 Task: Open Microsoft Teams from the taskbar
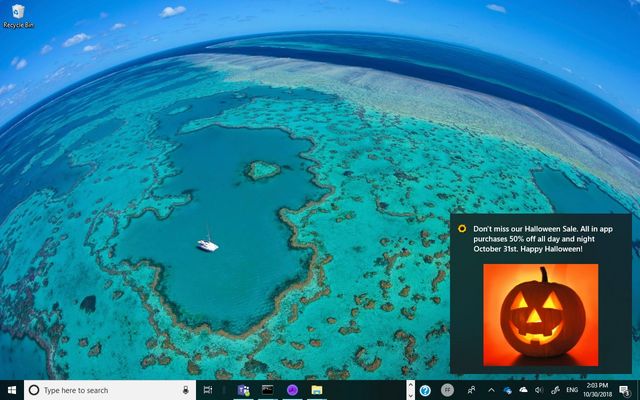244,391
